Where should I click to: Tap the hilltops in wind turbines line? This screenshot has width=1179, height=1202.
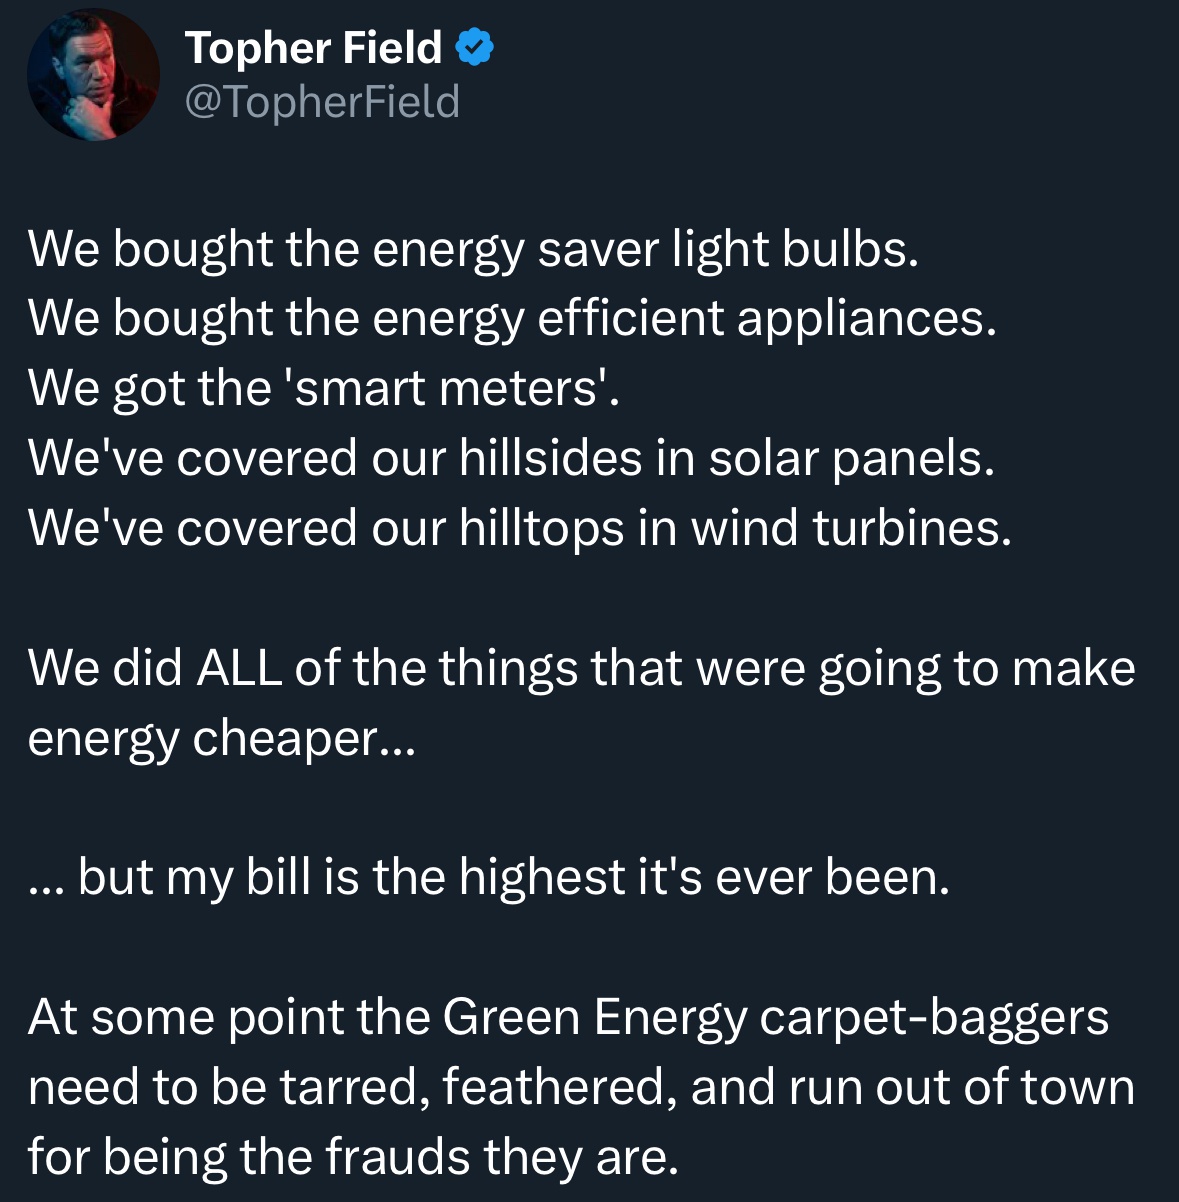[x=519, y=528]
